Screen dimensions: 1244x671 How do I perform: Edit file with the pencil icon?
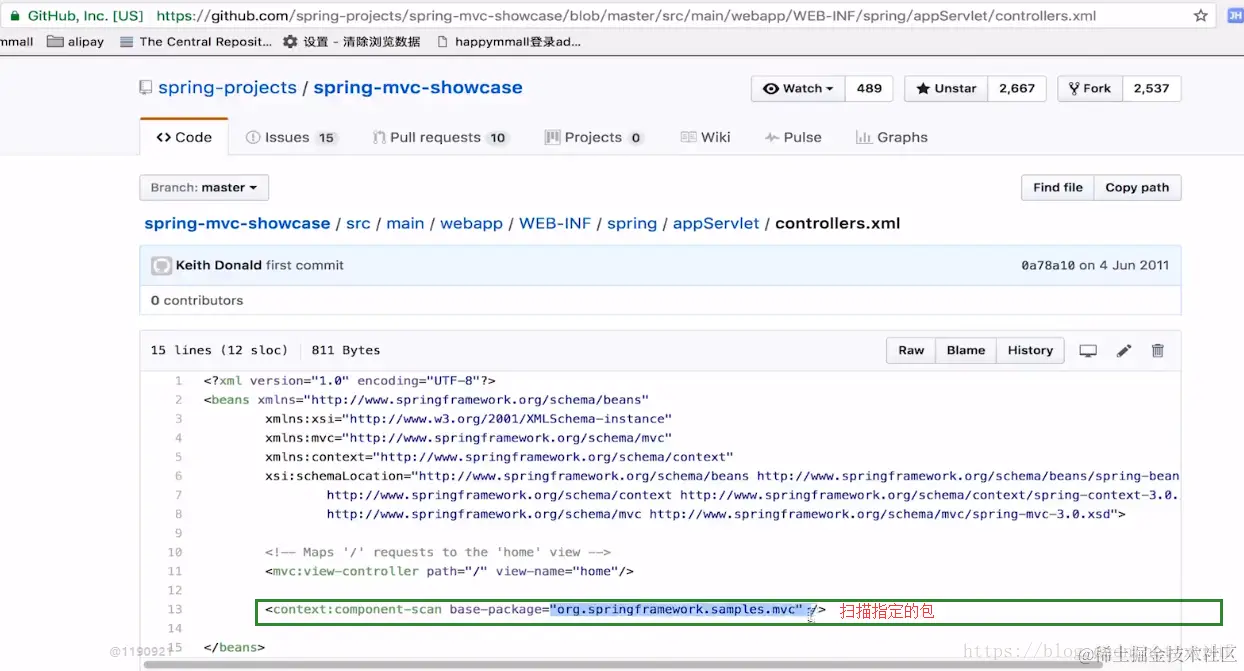(x=1124, y=351)
